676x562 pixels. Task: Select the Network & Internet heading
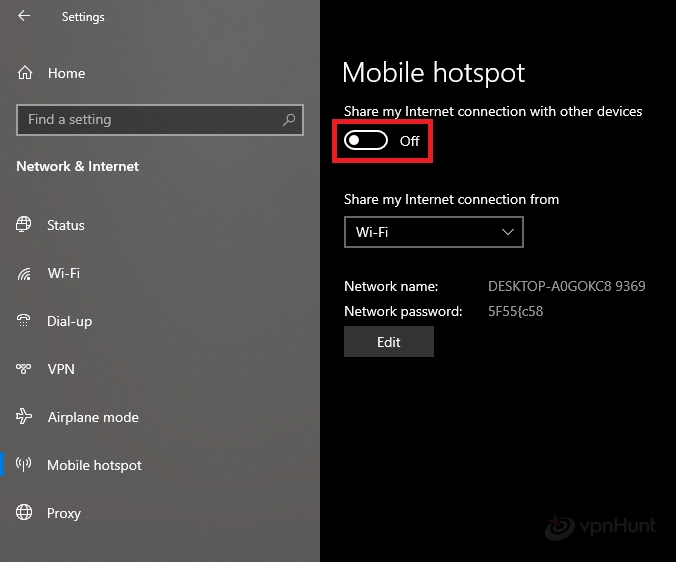click(78, 166)
